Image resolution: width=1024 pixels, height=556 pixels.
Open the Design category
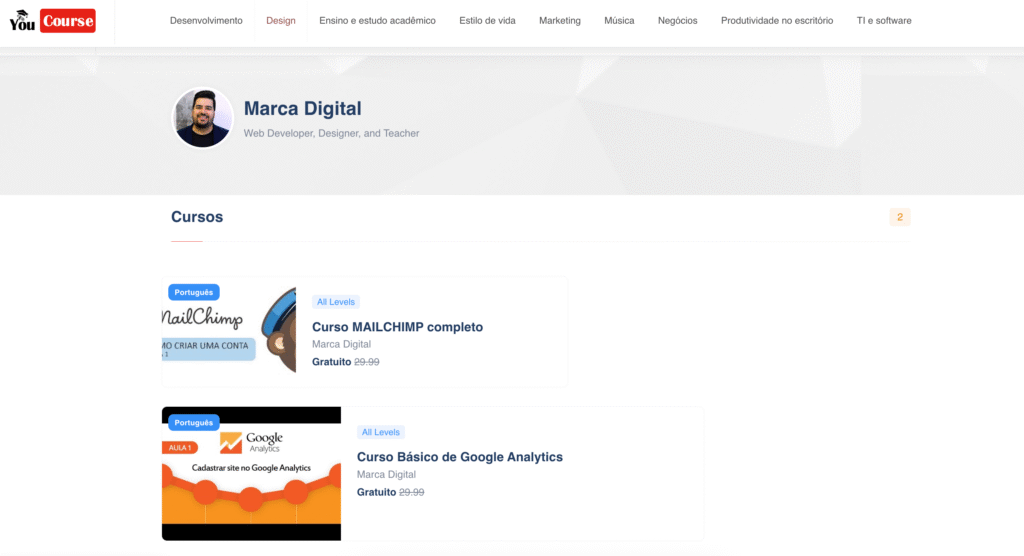281,21
